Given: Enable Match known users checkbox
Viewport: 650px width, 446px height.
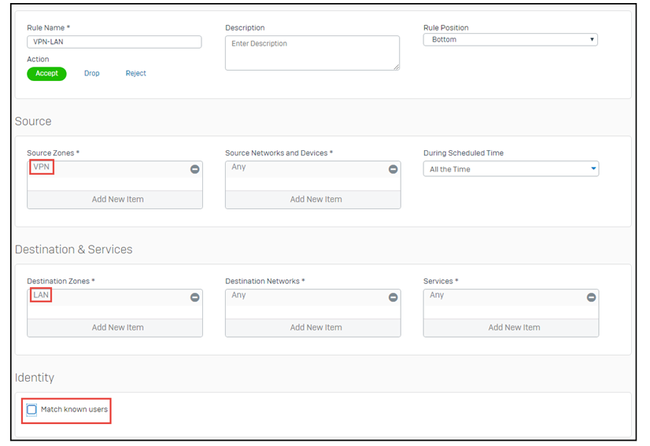Looking at the screenshot, I should [x=32, y=410].
